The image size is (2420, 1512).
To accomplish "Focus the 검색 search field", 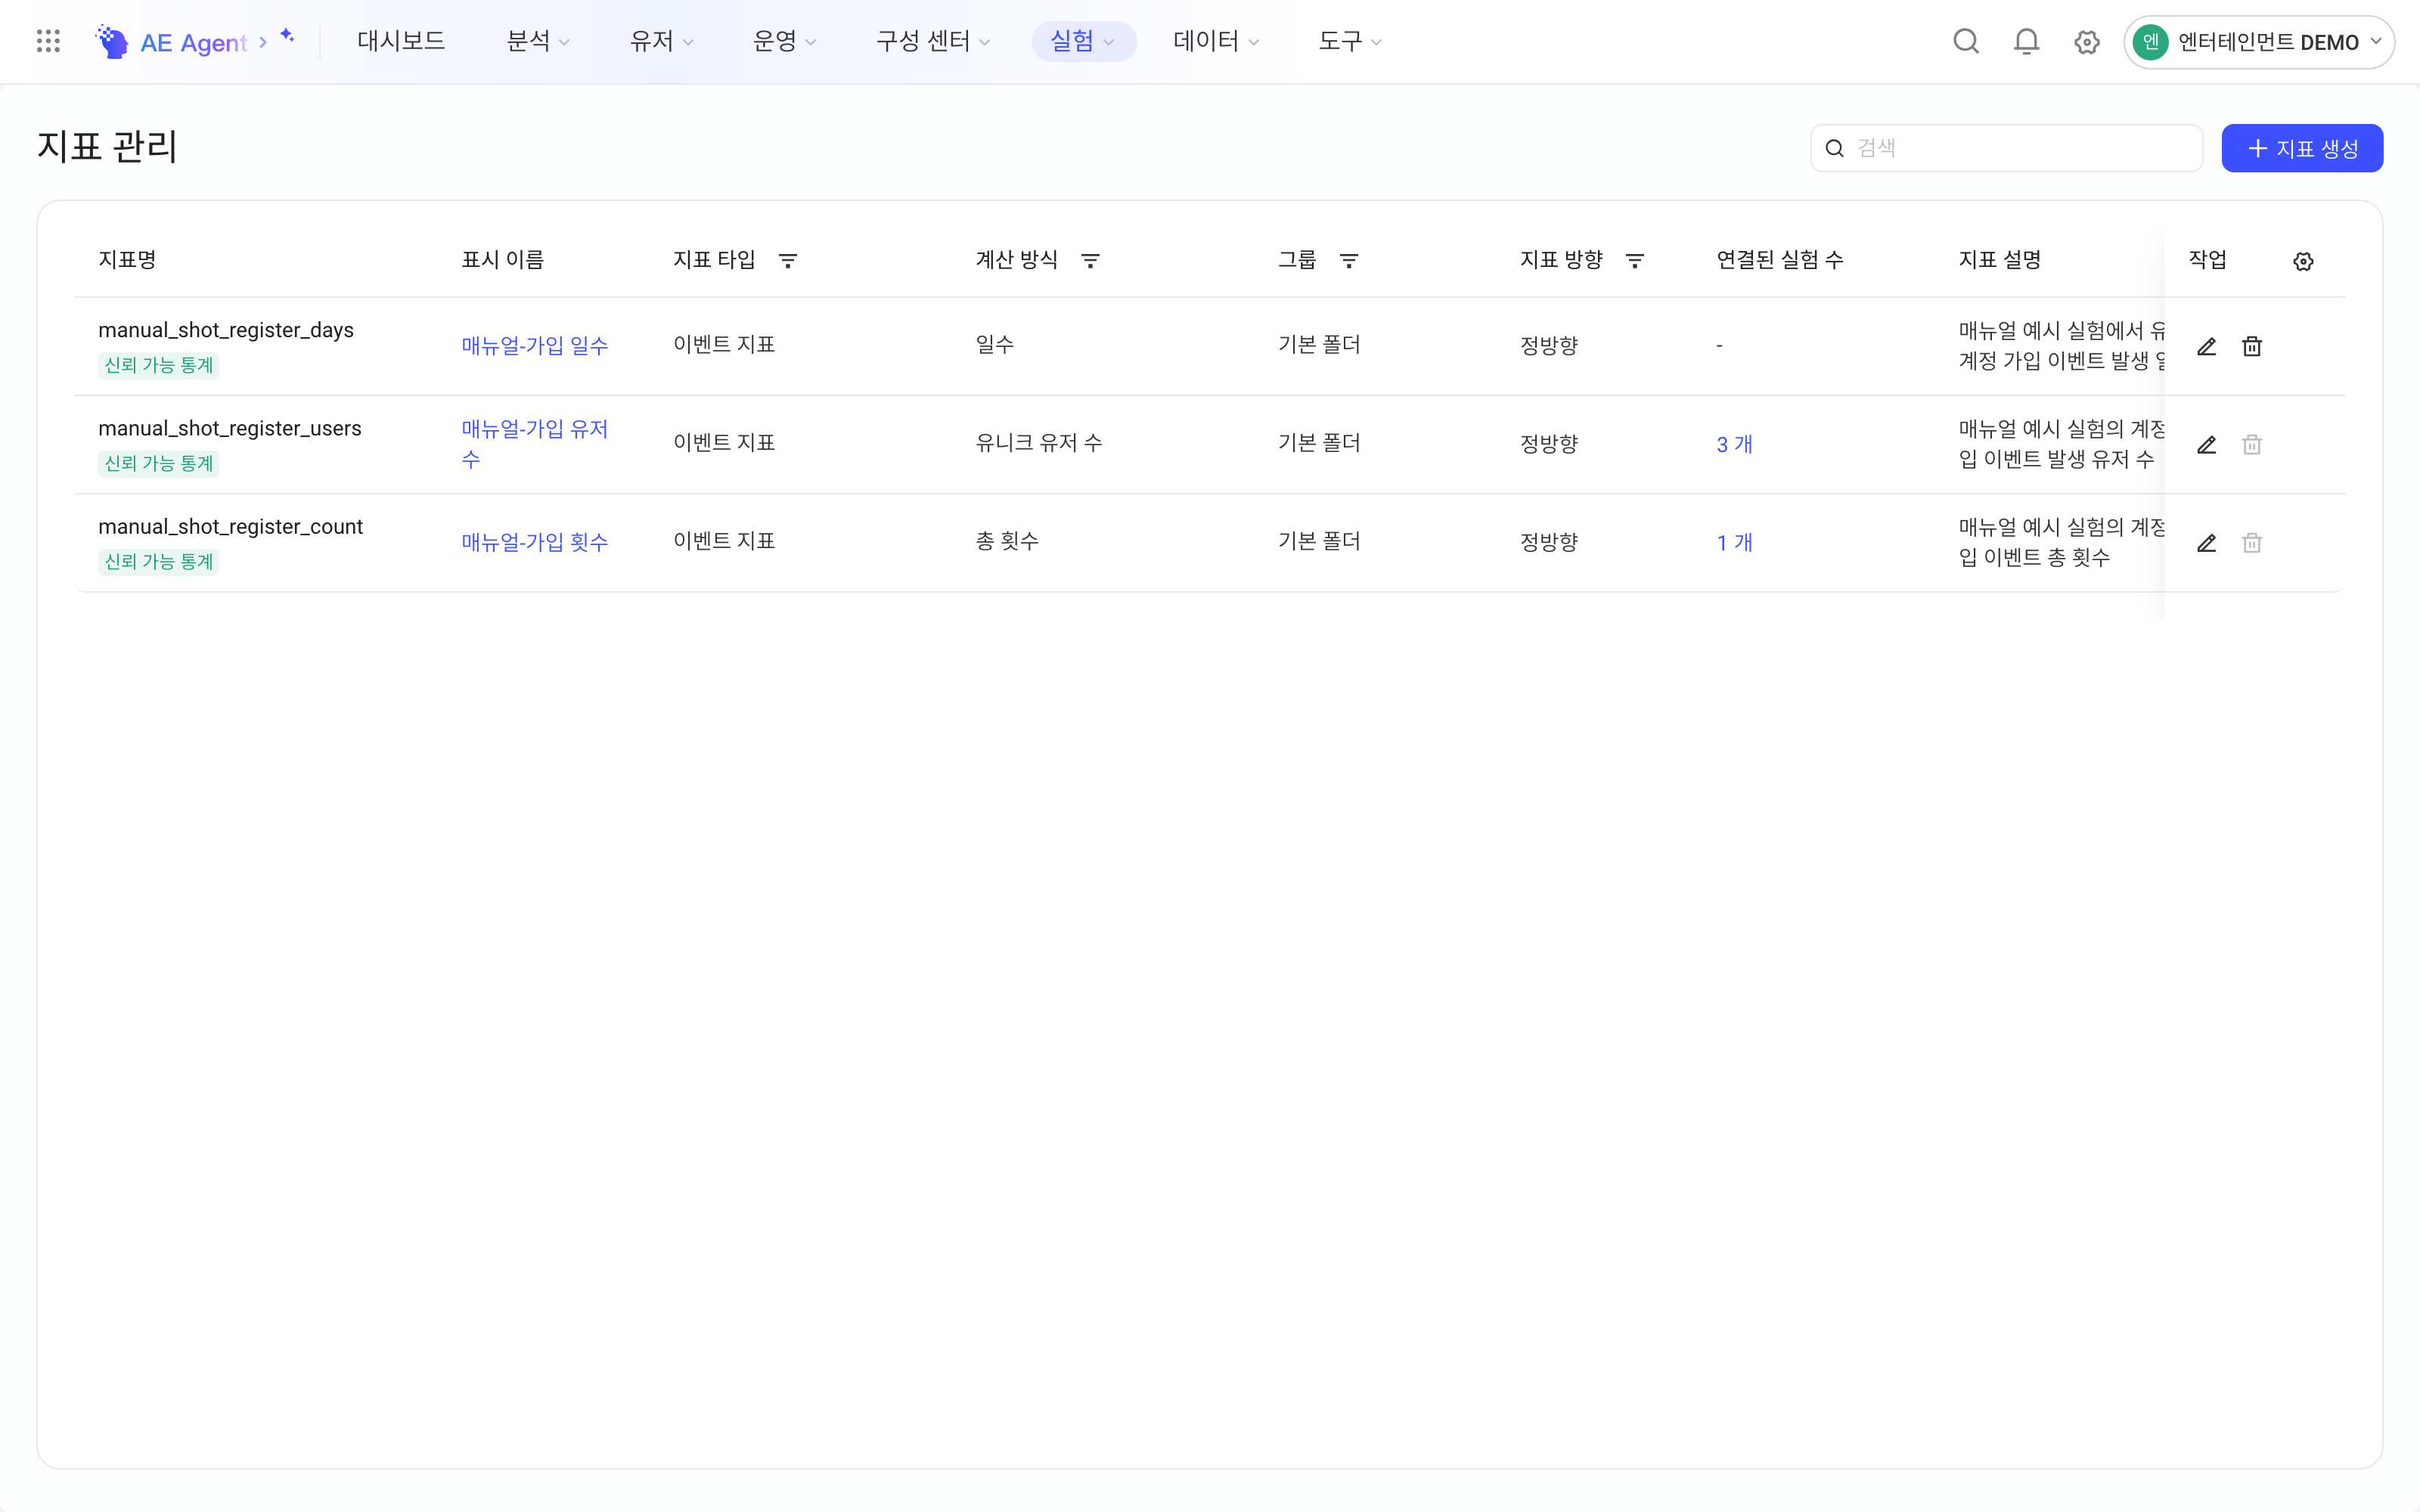I will point(2006,148).
